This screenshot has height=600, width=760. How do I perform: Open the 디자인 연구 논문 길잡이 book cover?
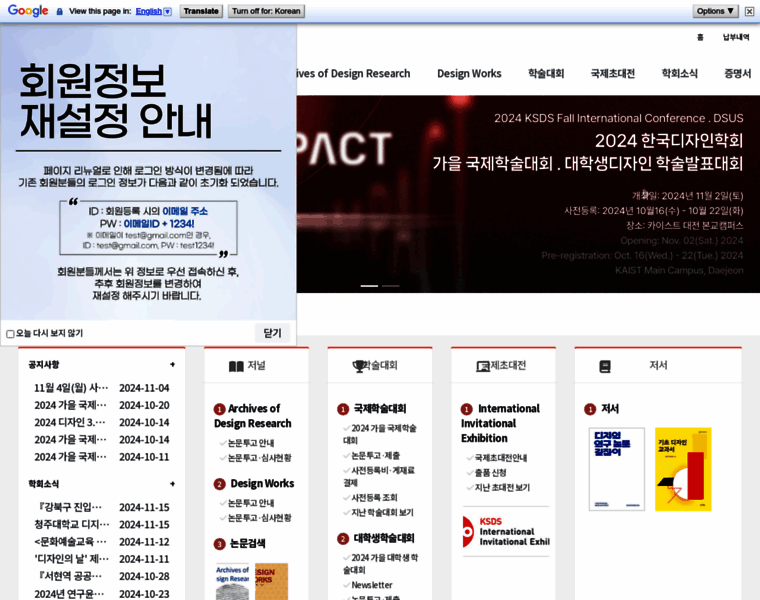coord(617,469)
